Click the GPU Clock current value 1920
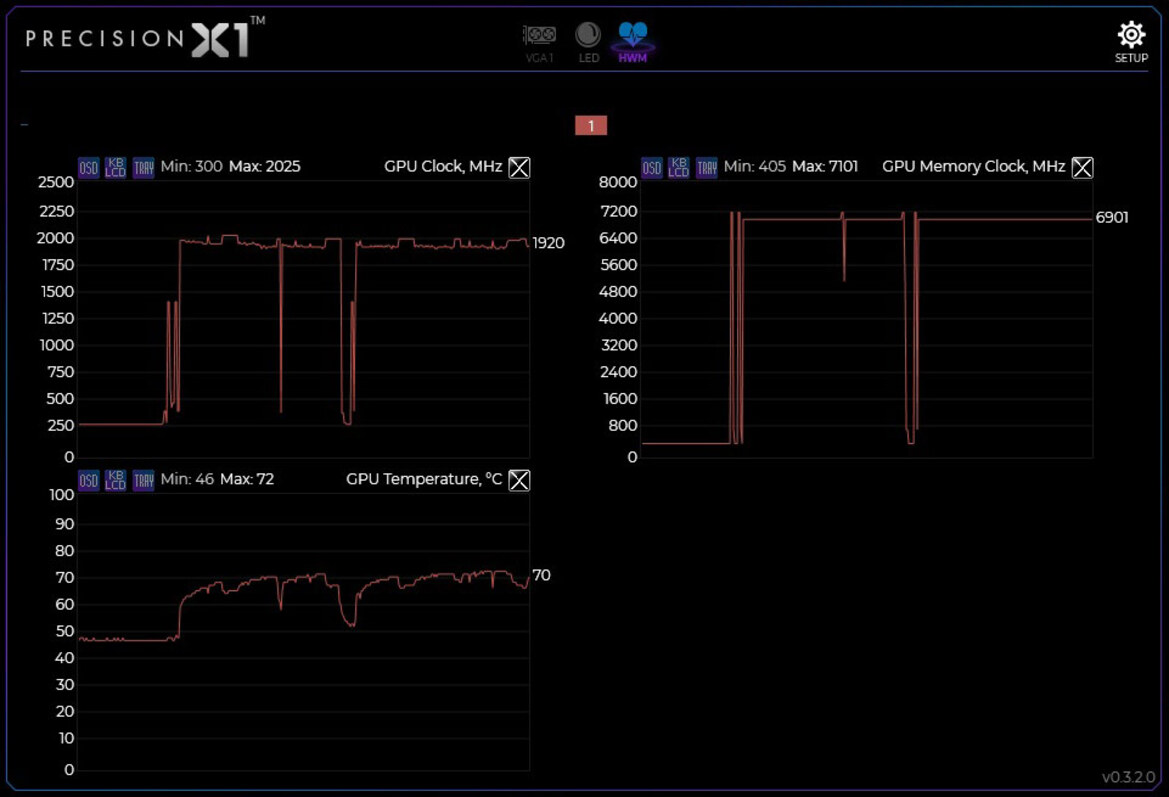The height and width of the screenshot is (797, 1169). (548, 243)
